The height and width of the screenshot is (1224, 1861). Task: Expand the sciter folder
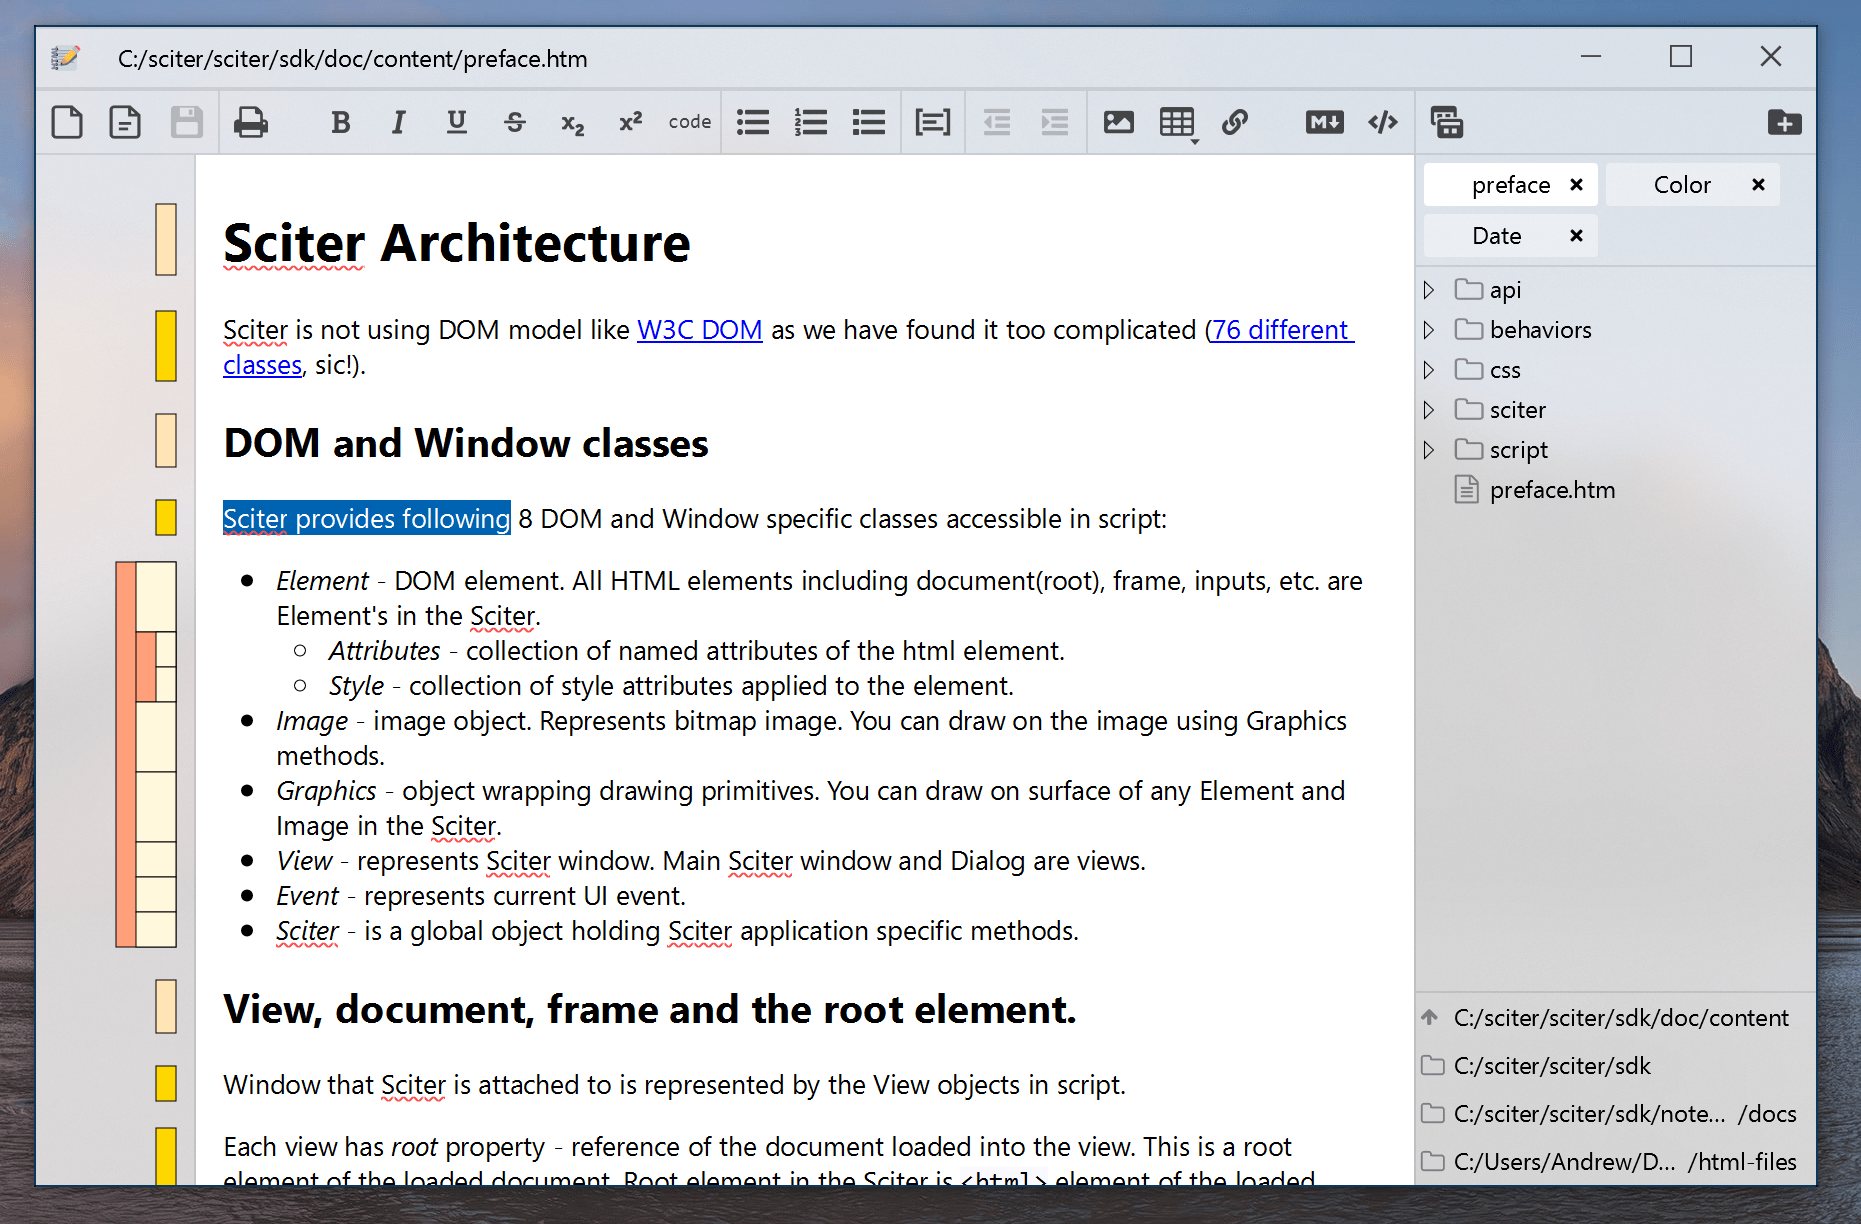point(1429,410)
